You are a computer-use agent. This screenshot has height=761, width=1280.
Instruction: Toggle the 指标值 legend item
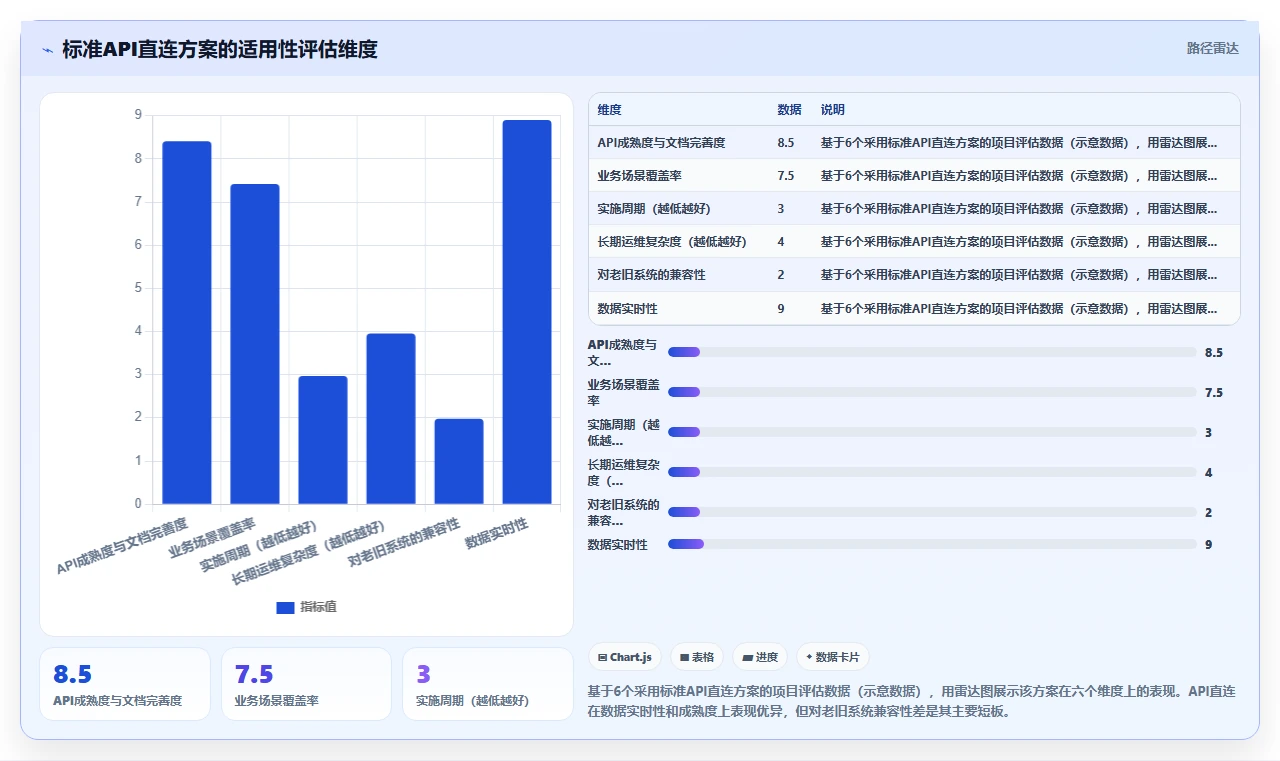pyautogui.click(x=307, y=607)
